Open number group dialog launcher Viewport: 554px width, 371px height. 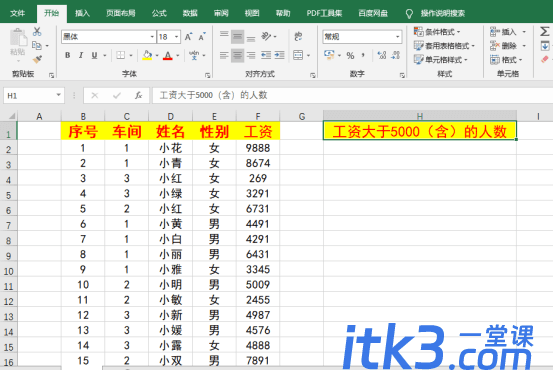402,75
